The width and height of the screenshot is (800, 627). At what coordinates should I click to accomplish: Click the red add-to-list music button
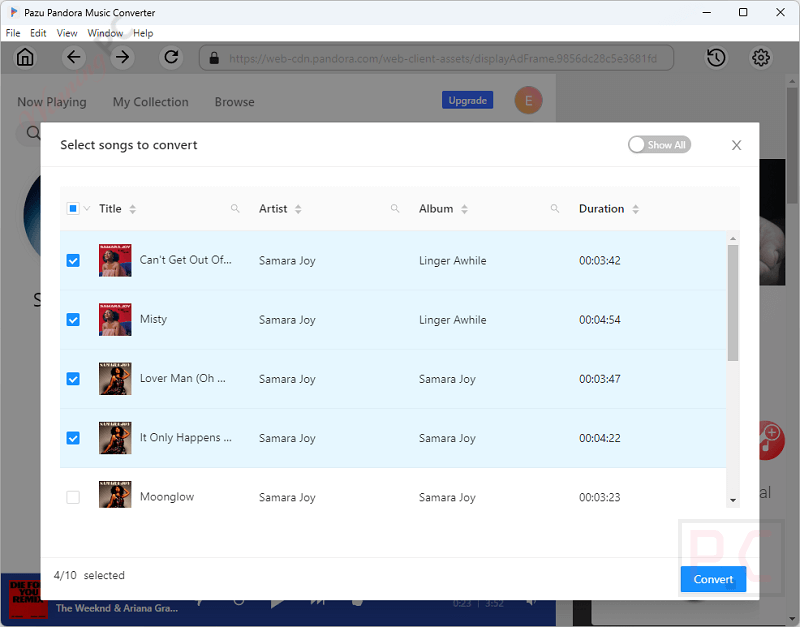[771, 440]
